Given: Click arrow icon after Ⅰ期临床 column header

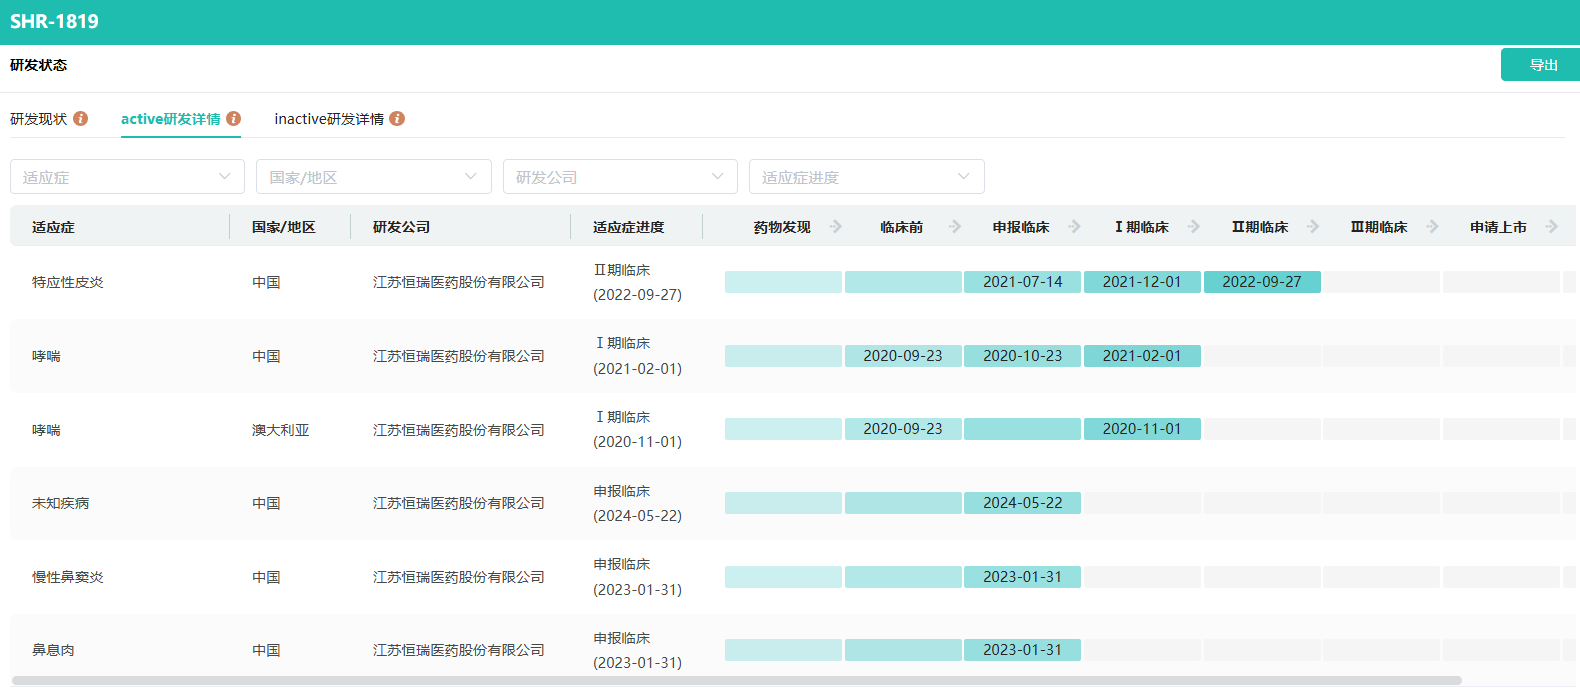Looking at the screenshot, I should 1194,227.
